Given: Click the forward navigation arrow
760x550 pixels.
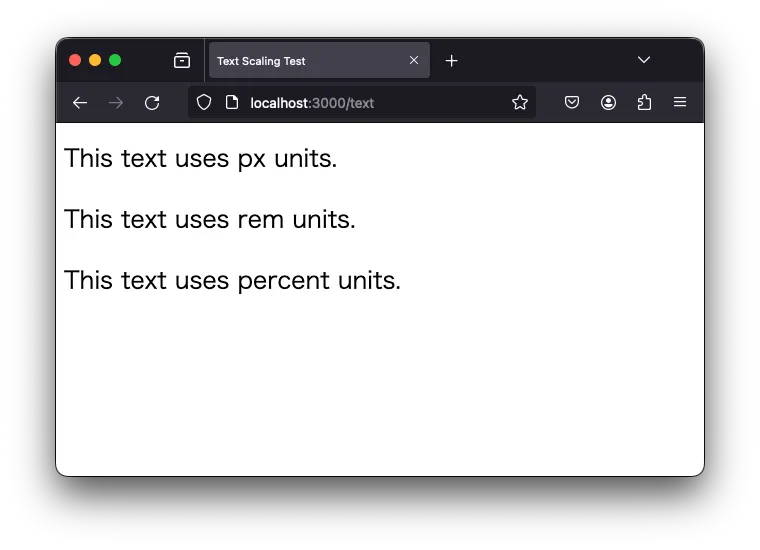Looking at the screenshot, I should 116,103.
